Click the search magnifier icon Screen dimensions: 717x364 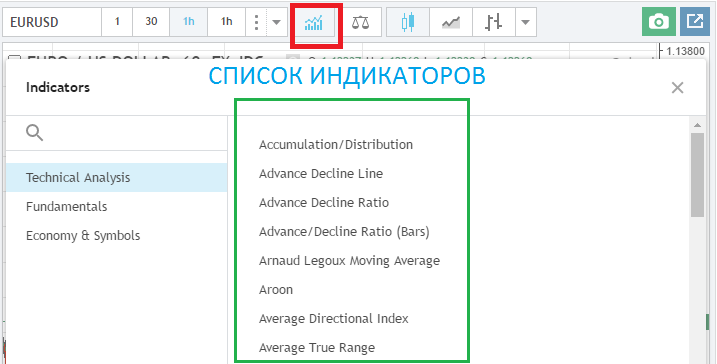(x=35, y=133)
